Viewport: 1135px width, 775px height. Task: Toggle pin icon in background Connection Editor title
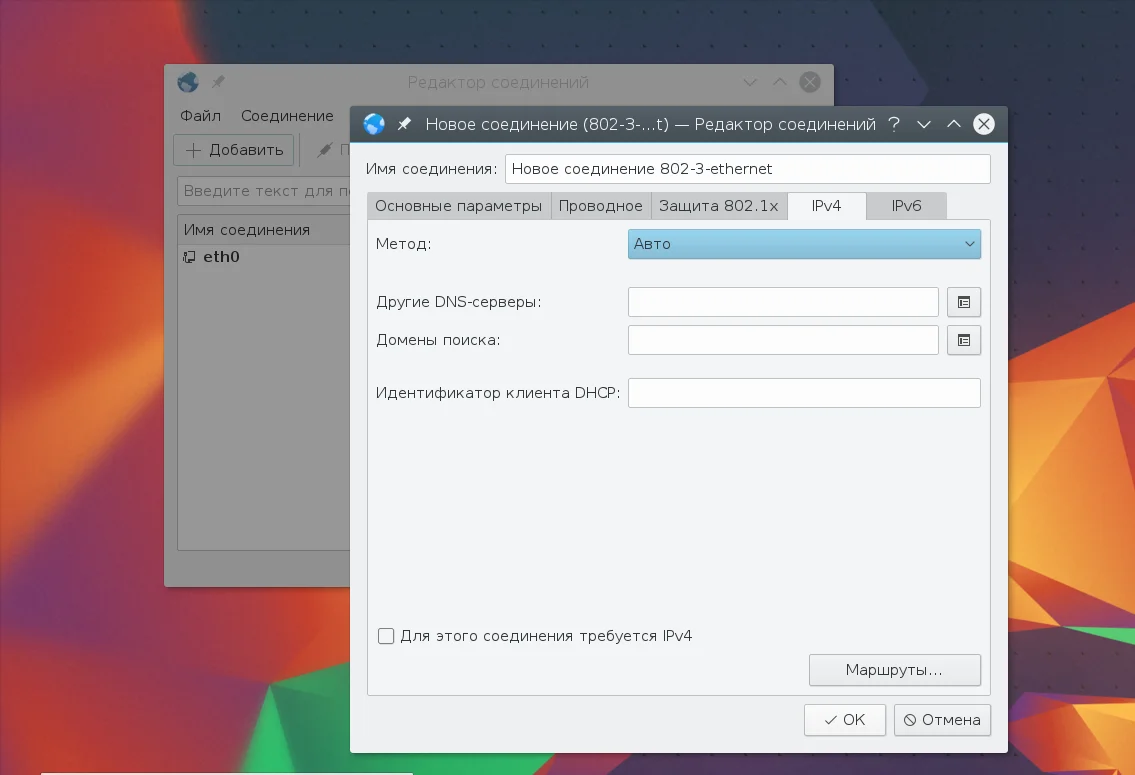218,82
